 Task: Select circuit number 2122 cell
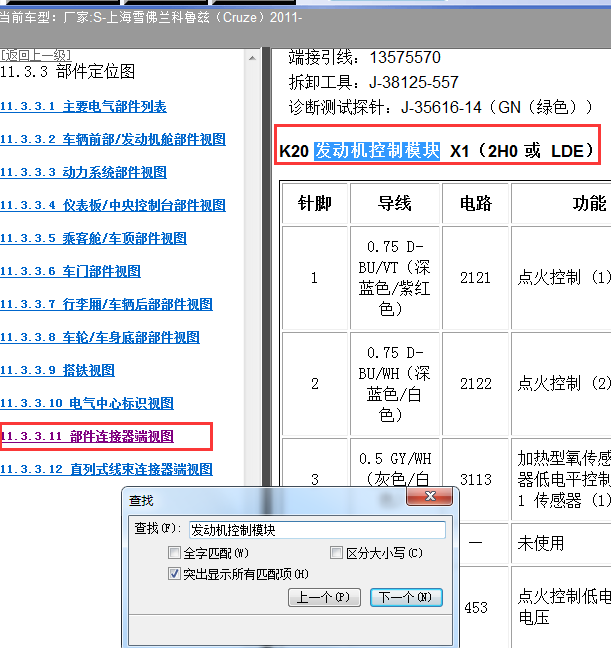(x=475, y=384)
